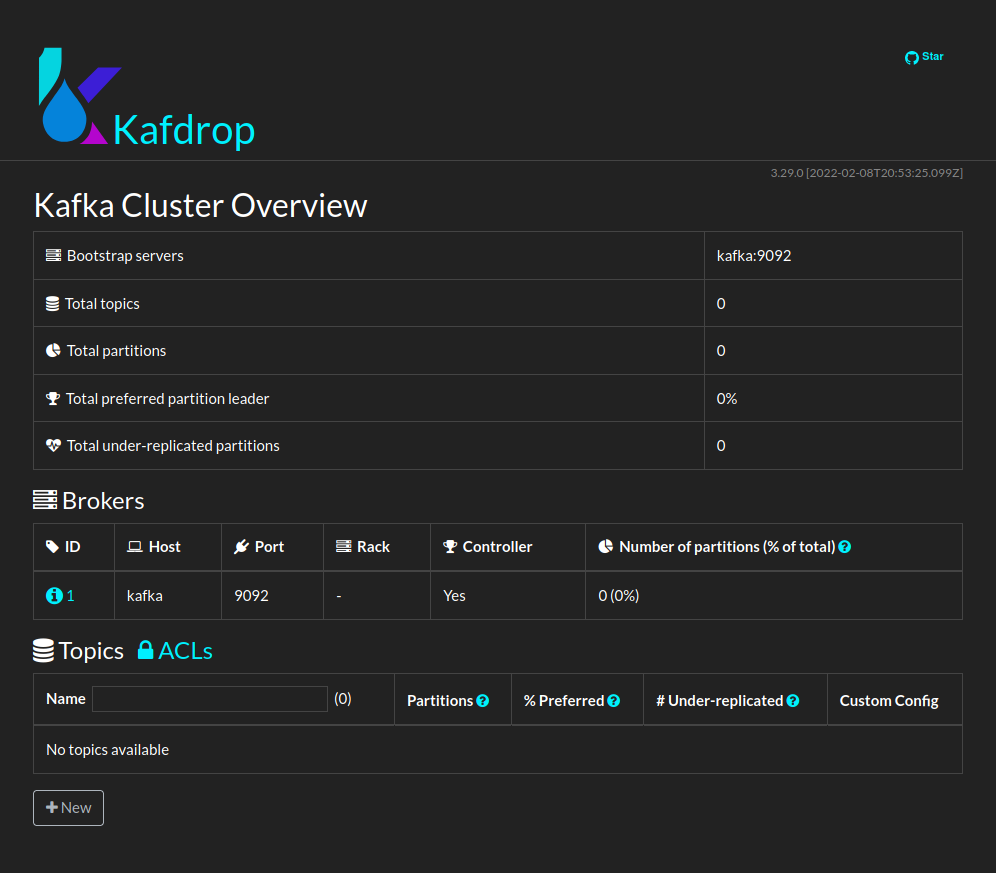Click the Partitions column header text
Screen dimensions: 996x873
coord(440,701)
